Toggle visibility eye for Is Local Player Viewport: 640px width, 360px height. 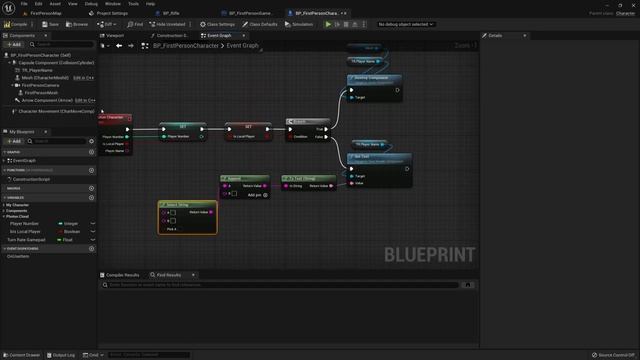click(x=93, y=231)
